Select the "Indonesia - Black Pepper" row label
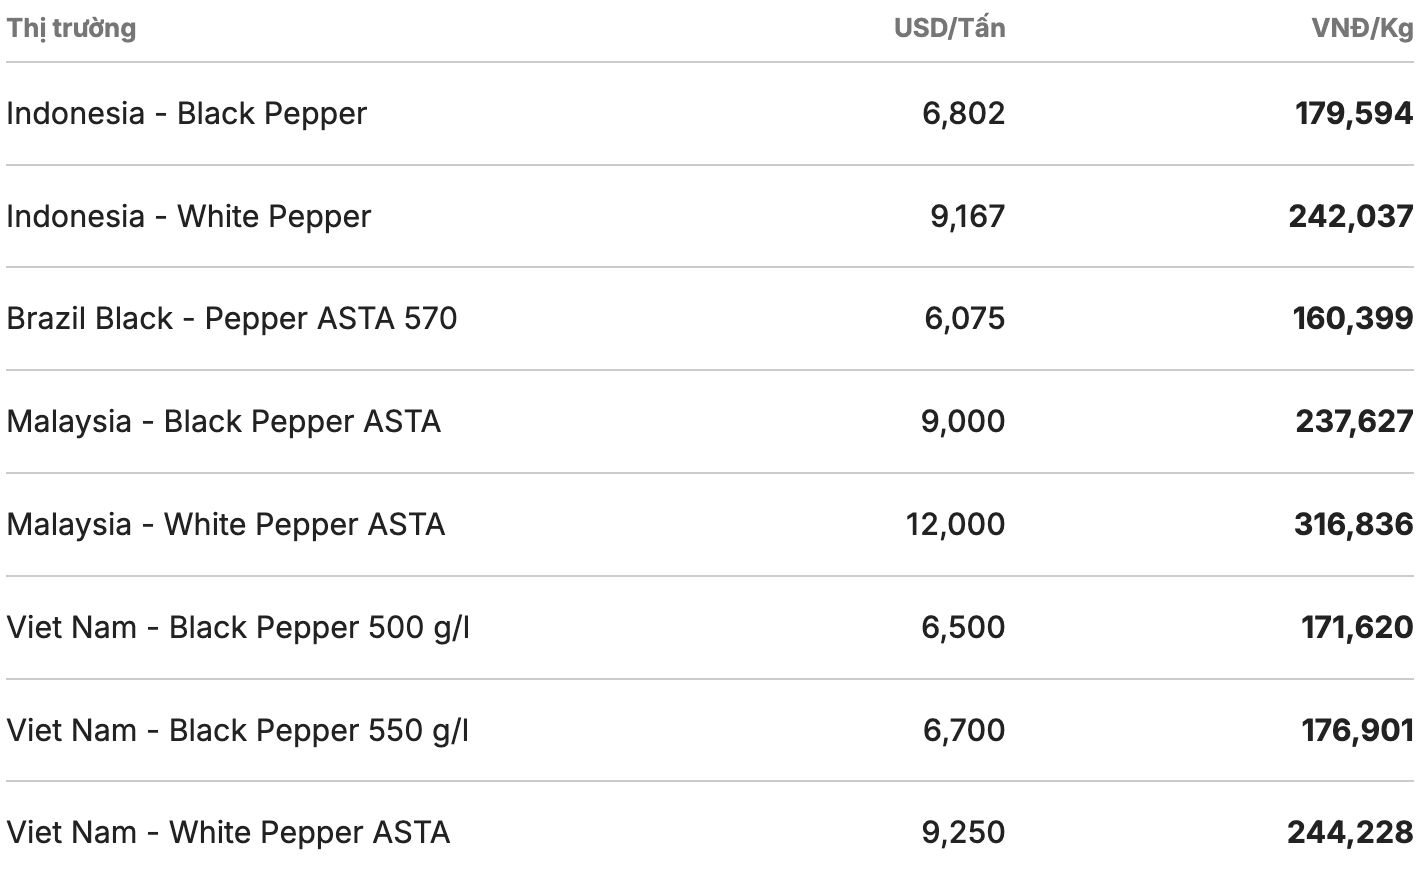Screen dimensions: 1420x874 pyautogui.click(x=186, y=113)
